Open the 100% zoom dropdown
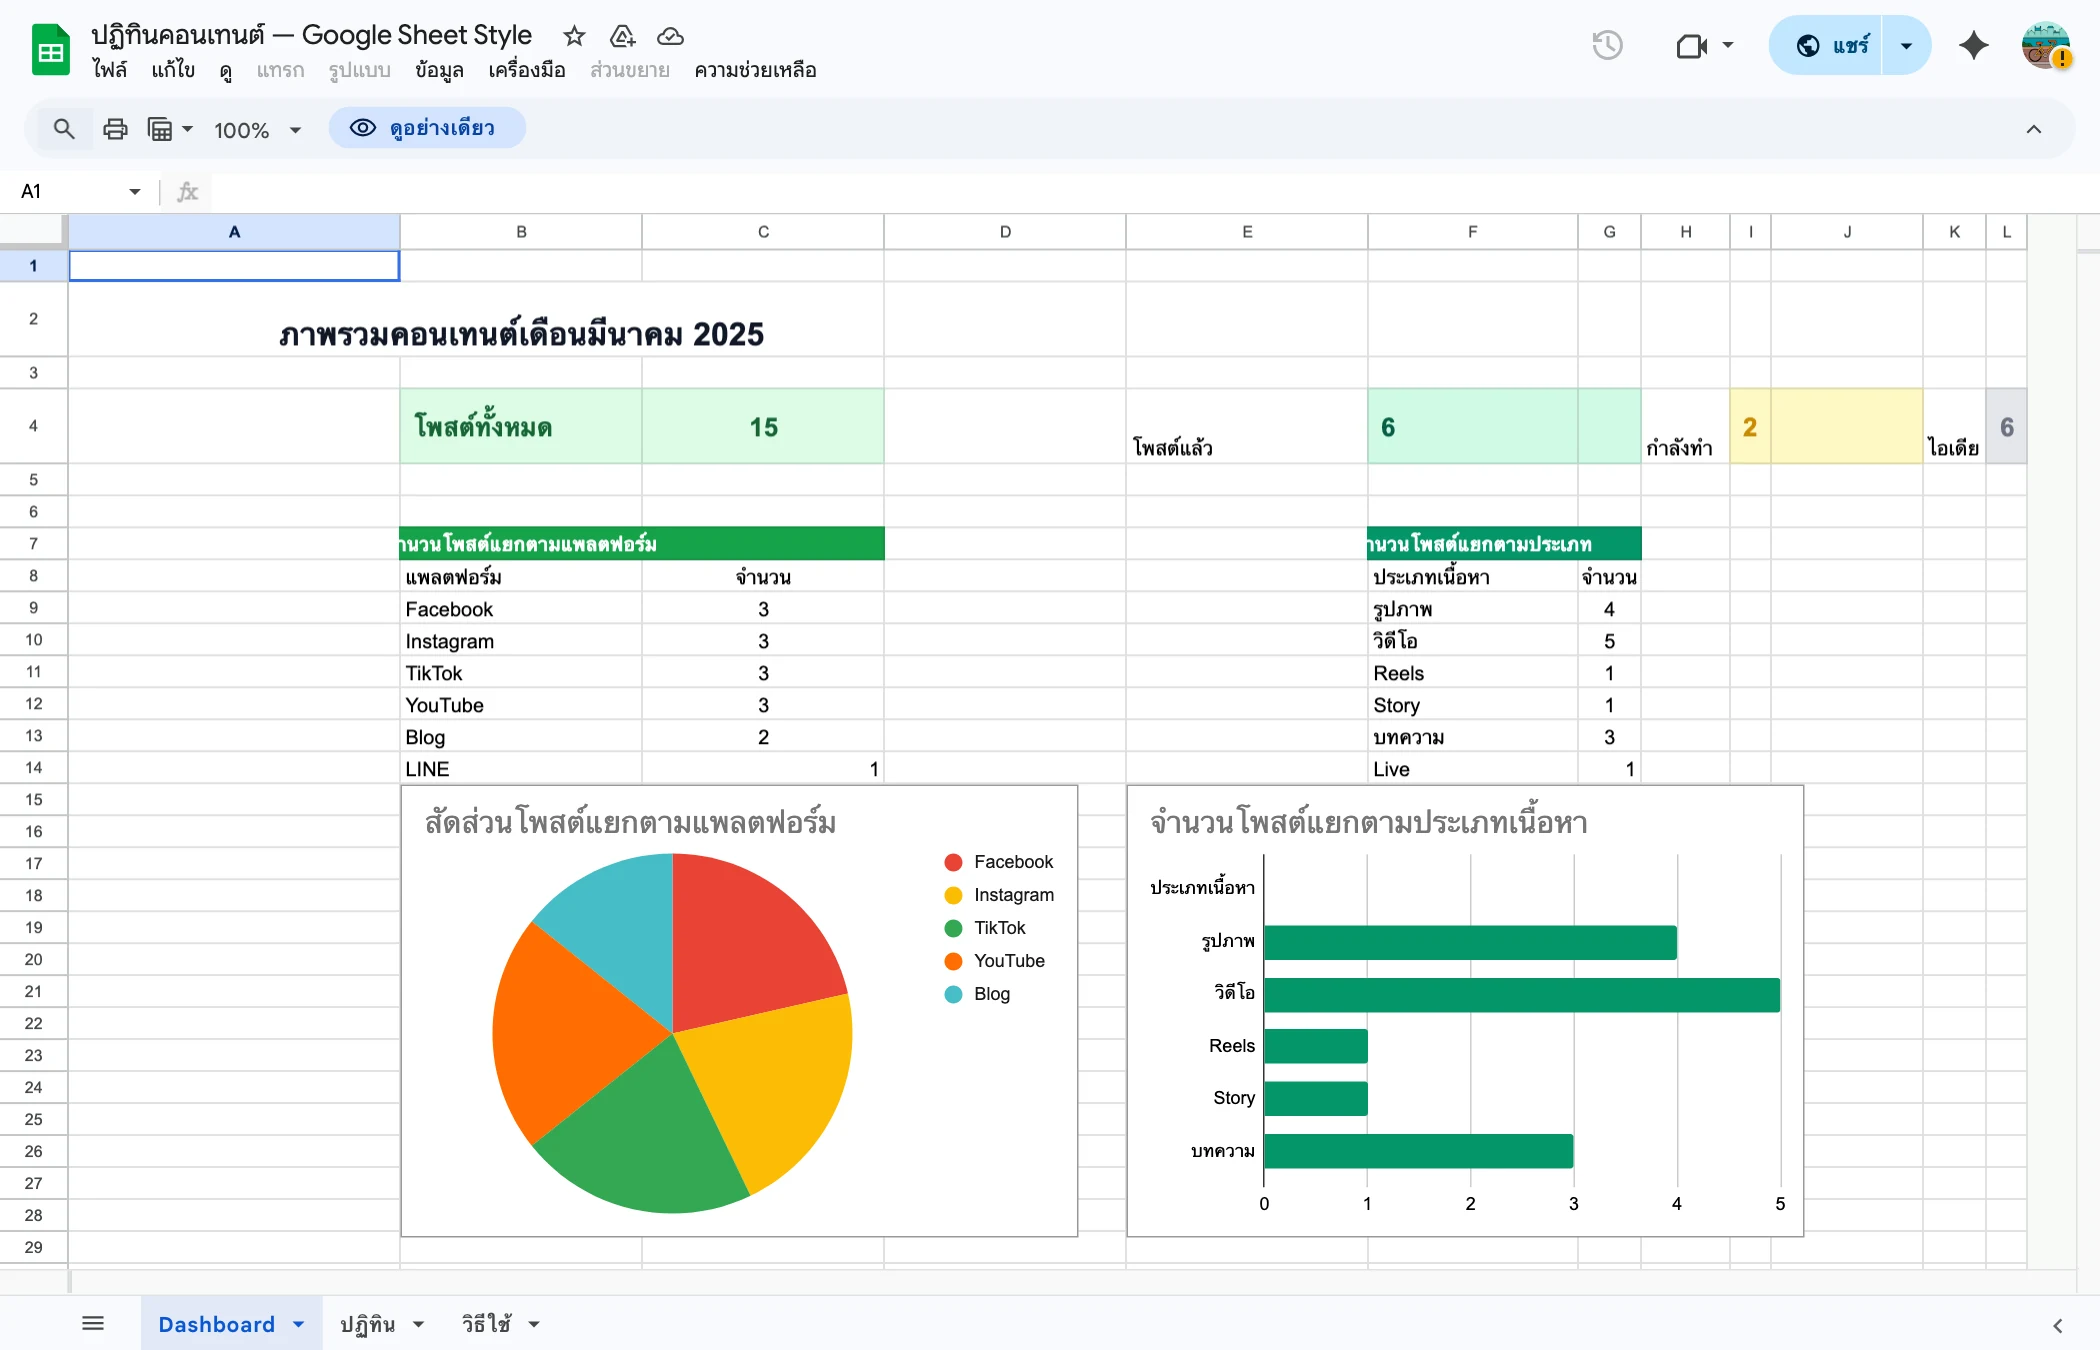This screenshot has width=2100, height=1350. 255,129
